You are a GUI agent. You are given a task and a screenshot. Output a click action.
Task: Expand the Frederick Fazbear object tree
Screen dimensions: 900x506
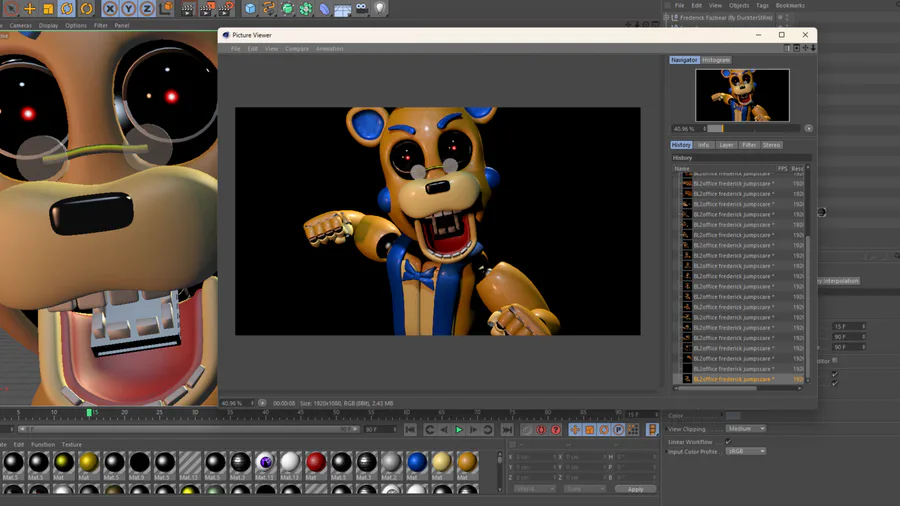tap(666, 18)
